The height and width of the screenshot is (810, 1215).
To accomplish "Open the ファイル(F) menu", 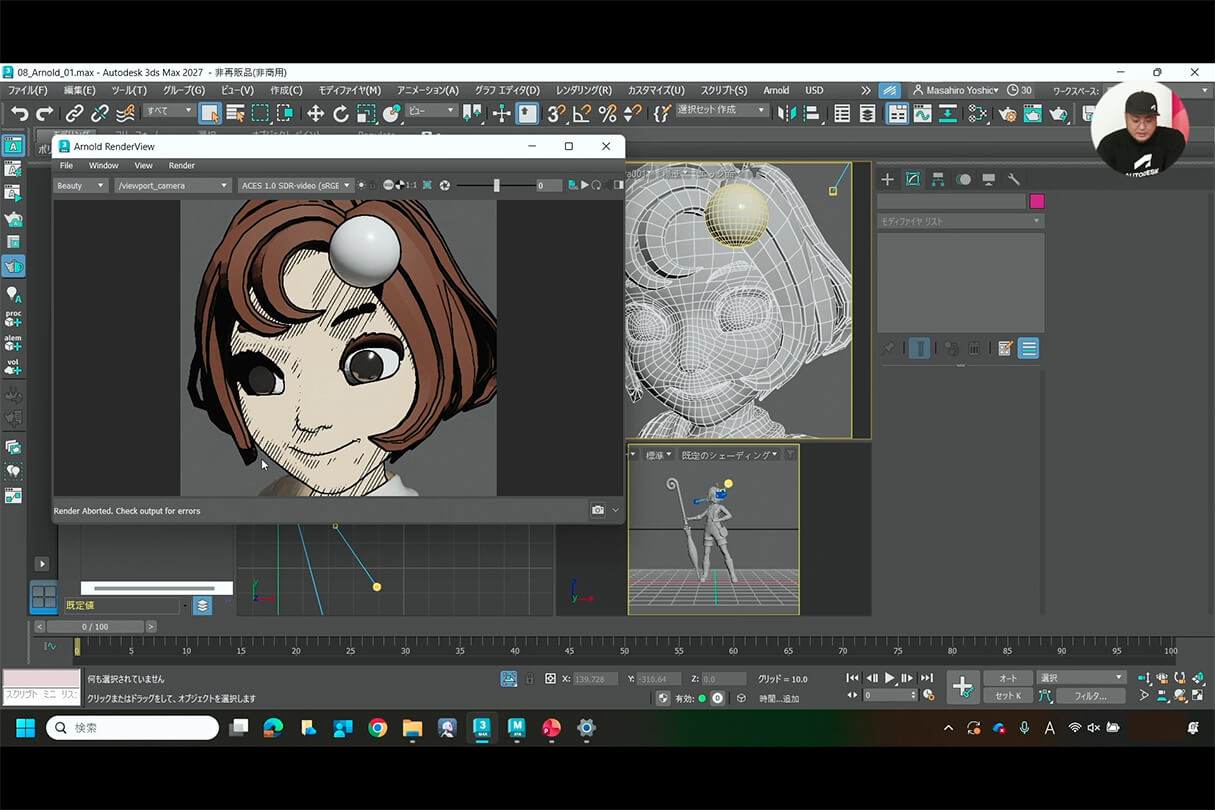I will (28, 90).
